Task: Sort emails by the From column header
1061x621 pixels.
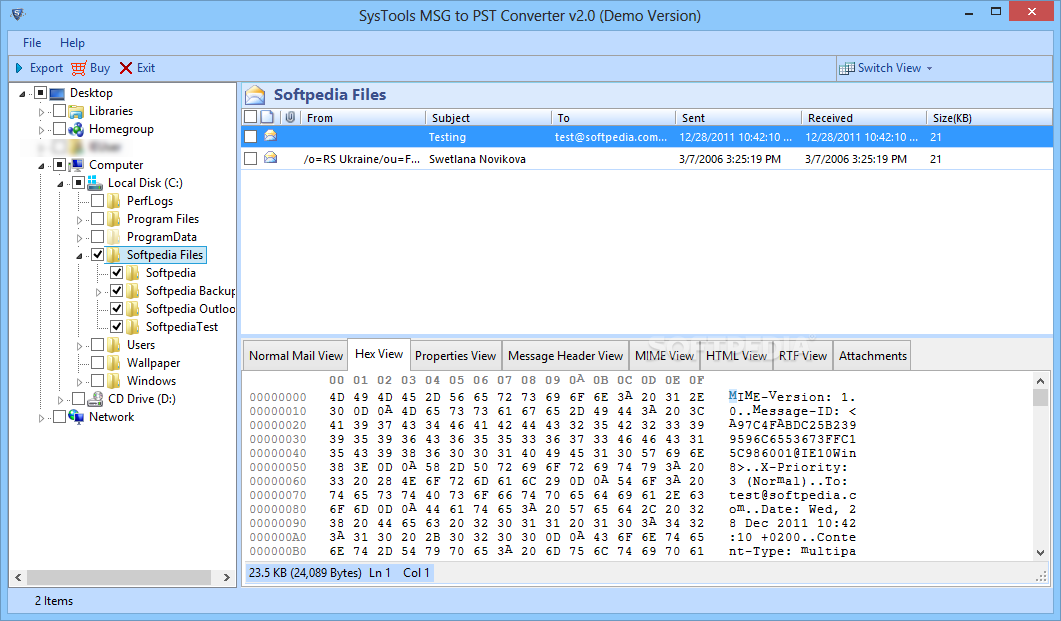Action: coord(362,118)
